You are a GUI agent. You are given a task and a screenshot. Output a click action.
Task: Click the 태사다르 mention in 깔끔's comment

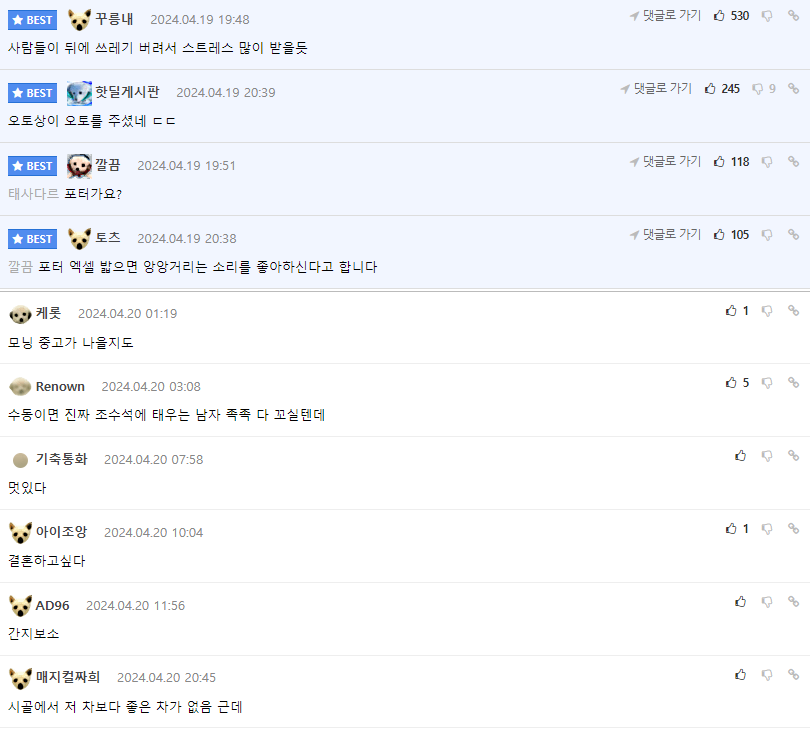point(34,194)
